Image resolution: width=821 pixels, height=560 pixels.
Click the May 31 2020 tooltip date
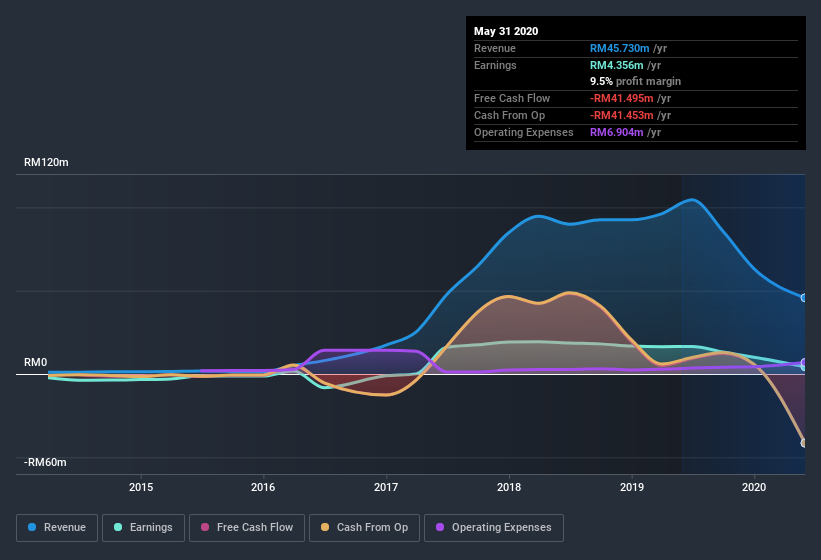pyautogui.click(x=506, y=31)
